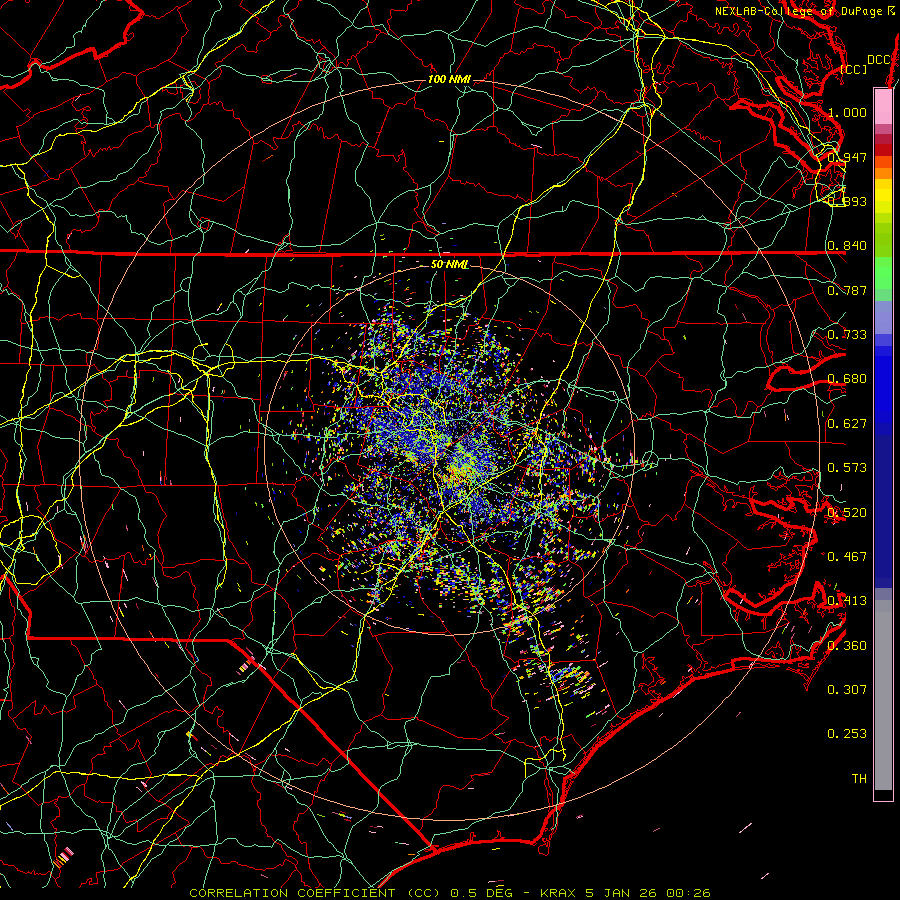Pick the light pink swatch atop the color bar
This screenshot has width=900, height=900.
(x=883, y=106)
